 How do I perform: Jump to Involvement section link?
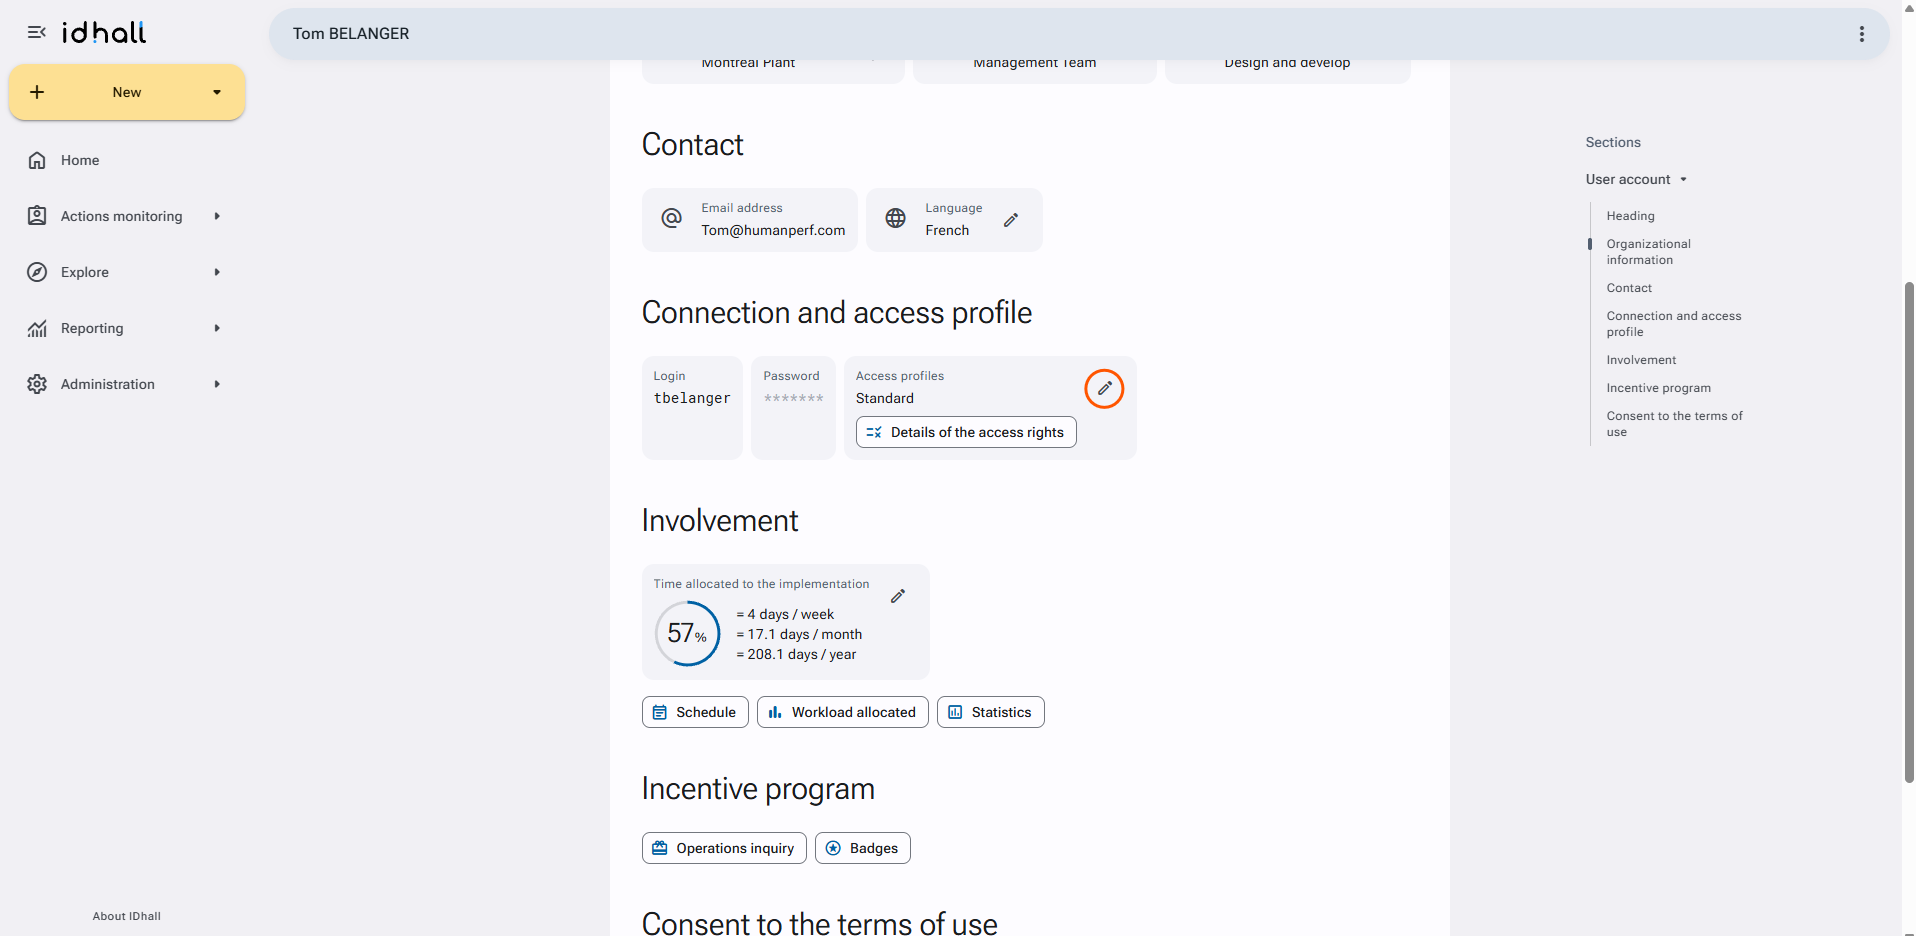(1642, 360)
